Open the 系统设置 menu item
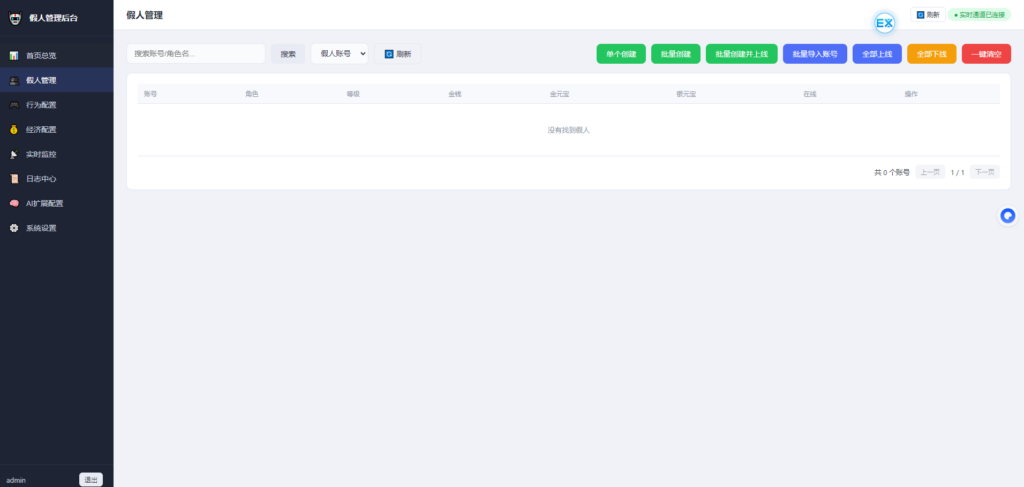This screenshot has width=1024, height=487. [x=57, y=228]
